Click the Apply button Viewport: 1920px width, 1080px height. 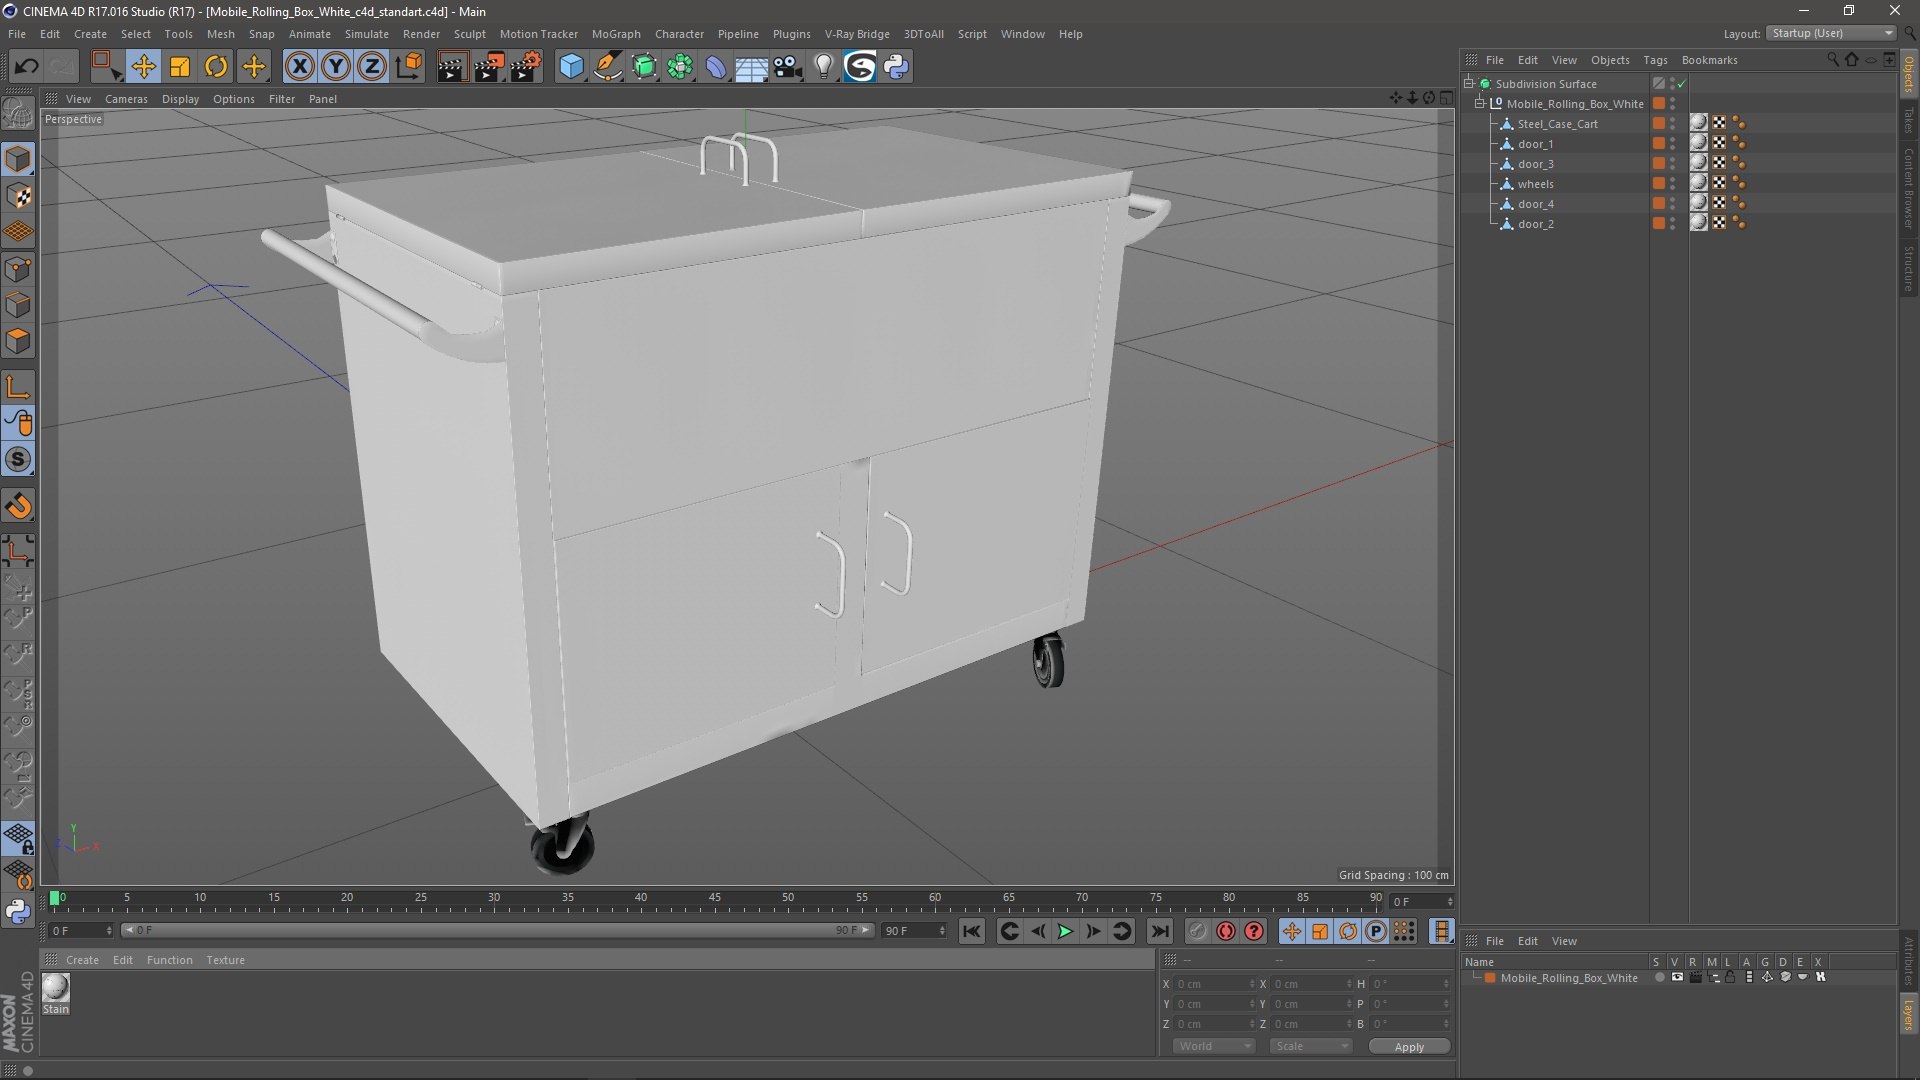coord(1409,1047)
